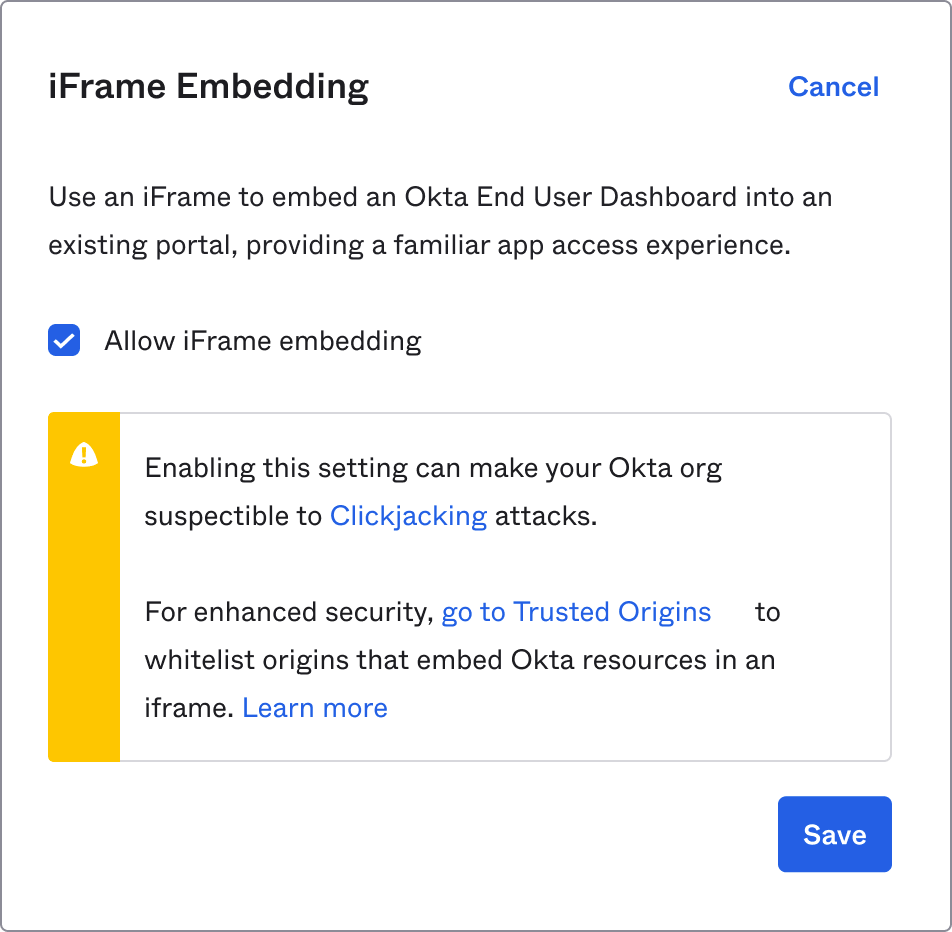This screenshot has width=952, height=932.
Task: Click the 'For enhanced security,' text
Action: [x=289, y=612]
